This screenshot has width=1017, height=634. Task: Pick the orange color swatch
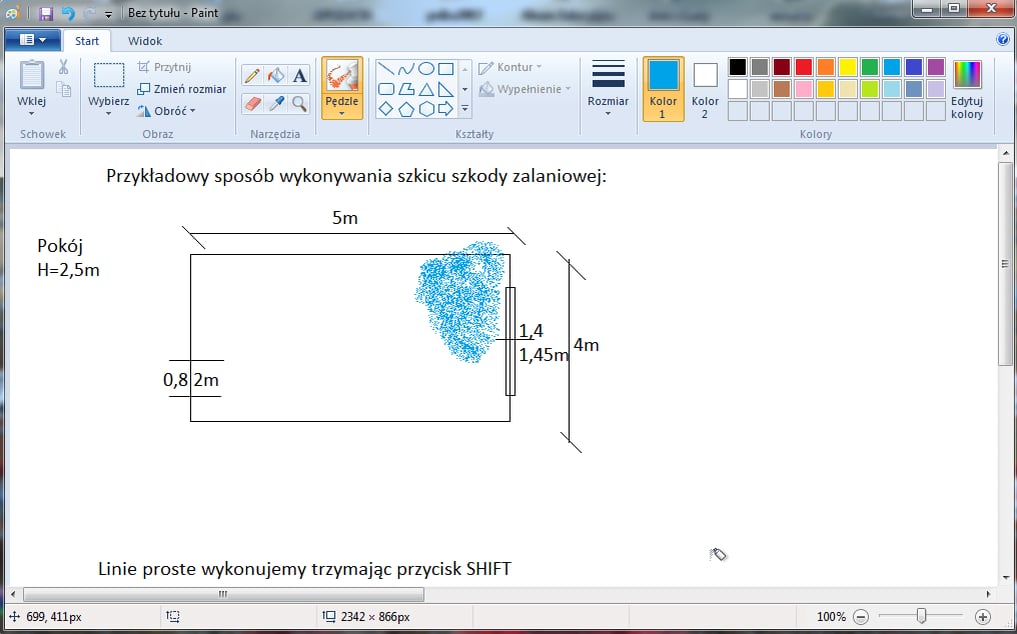(826, 67)
